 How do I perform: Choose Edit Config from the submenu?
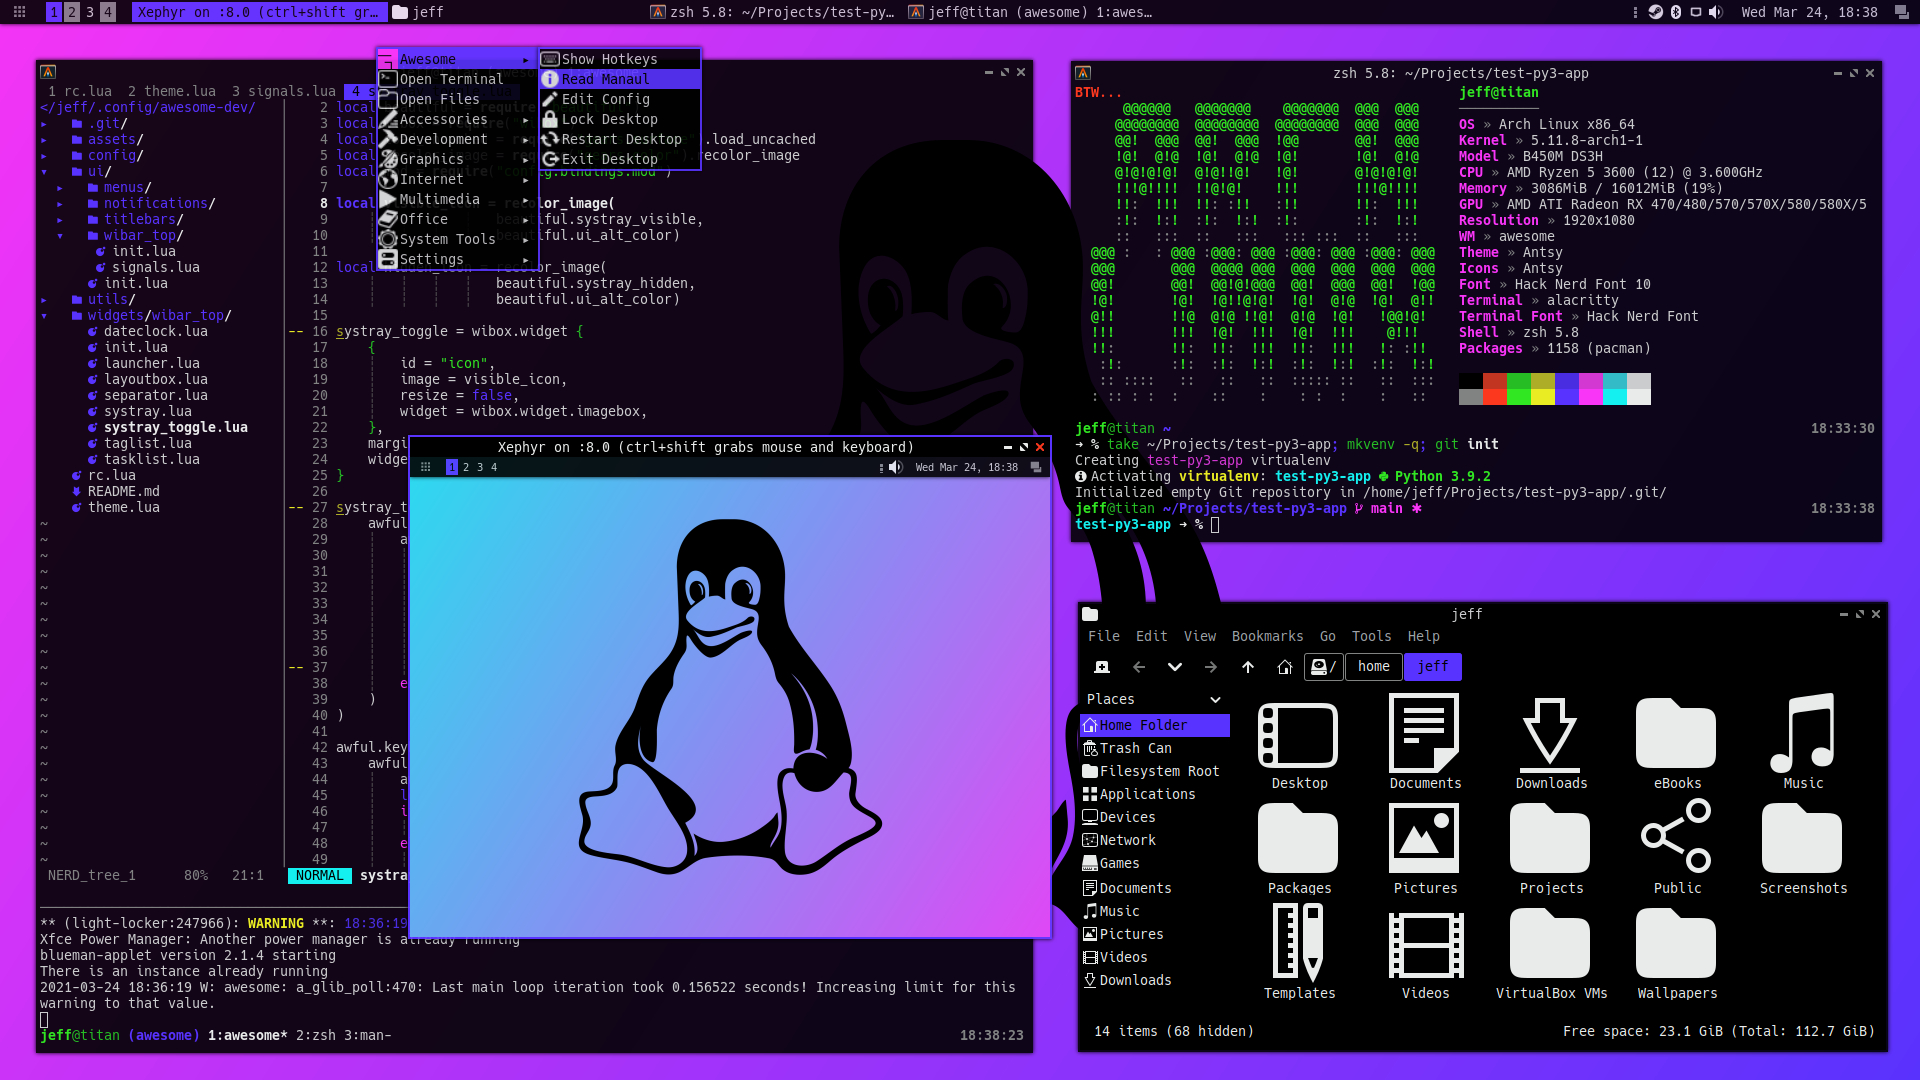(620, 99)
